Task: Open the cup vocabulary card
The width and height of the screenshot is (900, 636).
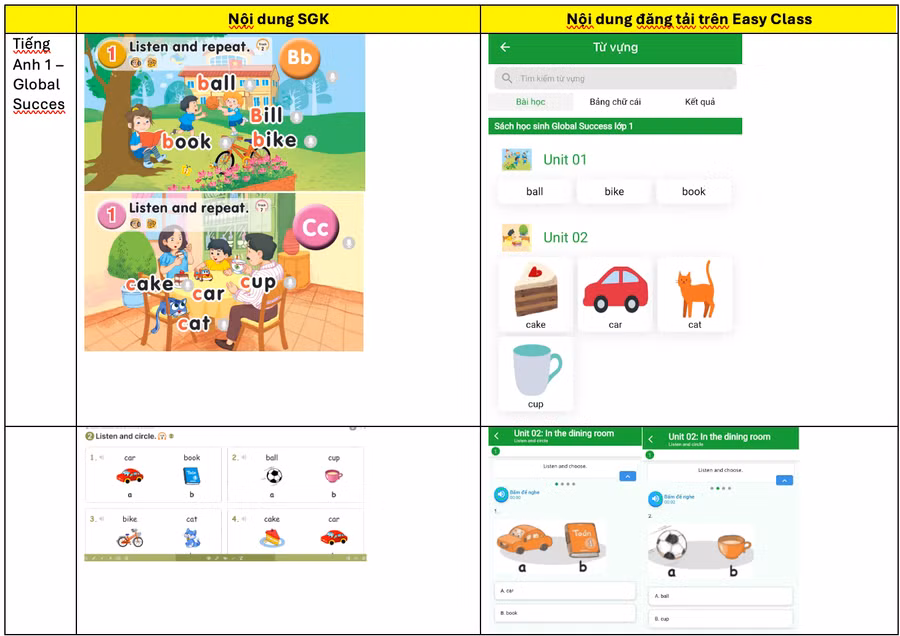Action: coord(536,374)
